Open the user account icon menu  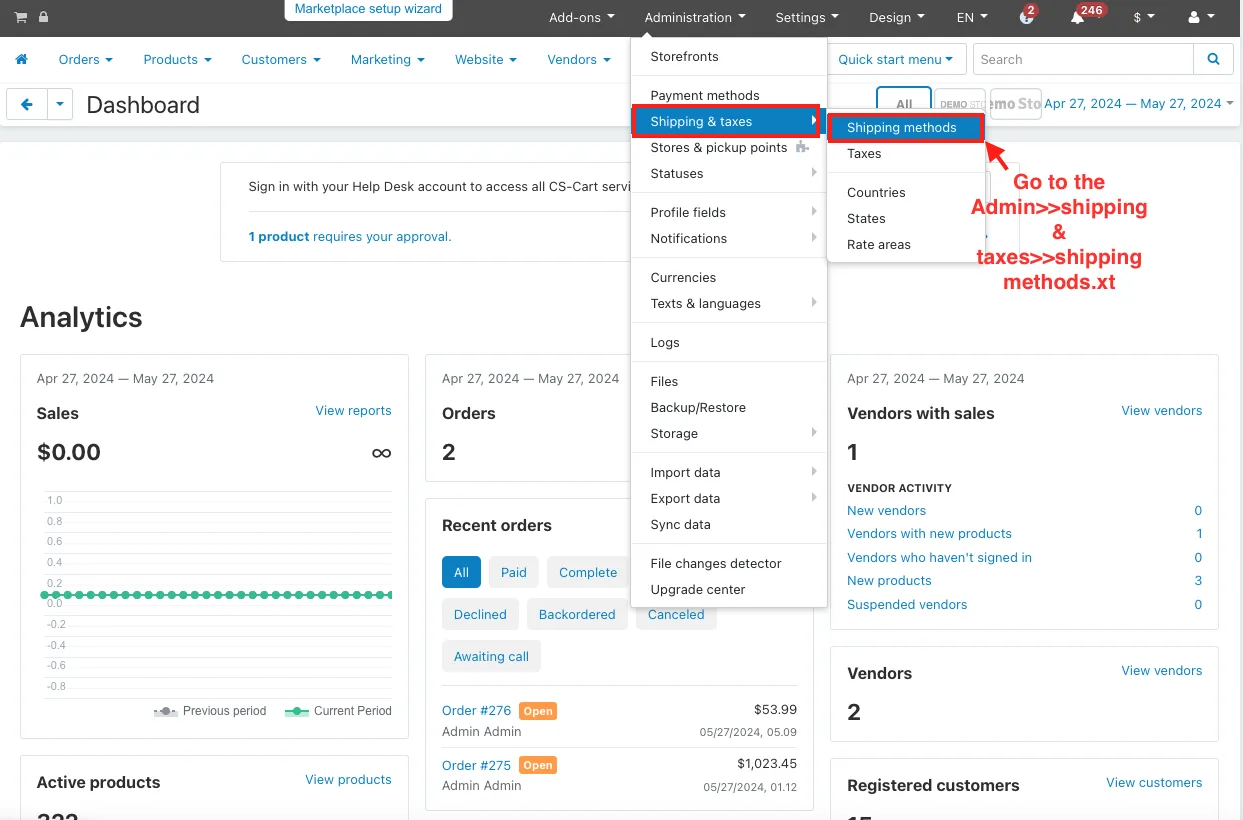(x=1201, y=17)
